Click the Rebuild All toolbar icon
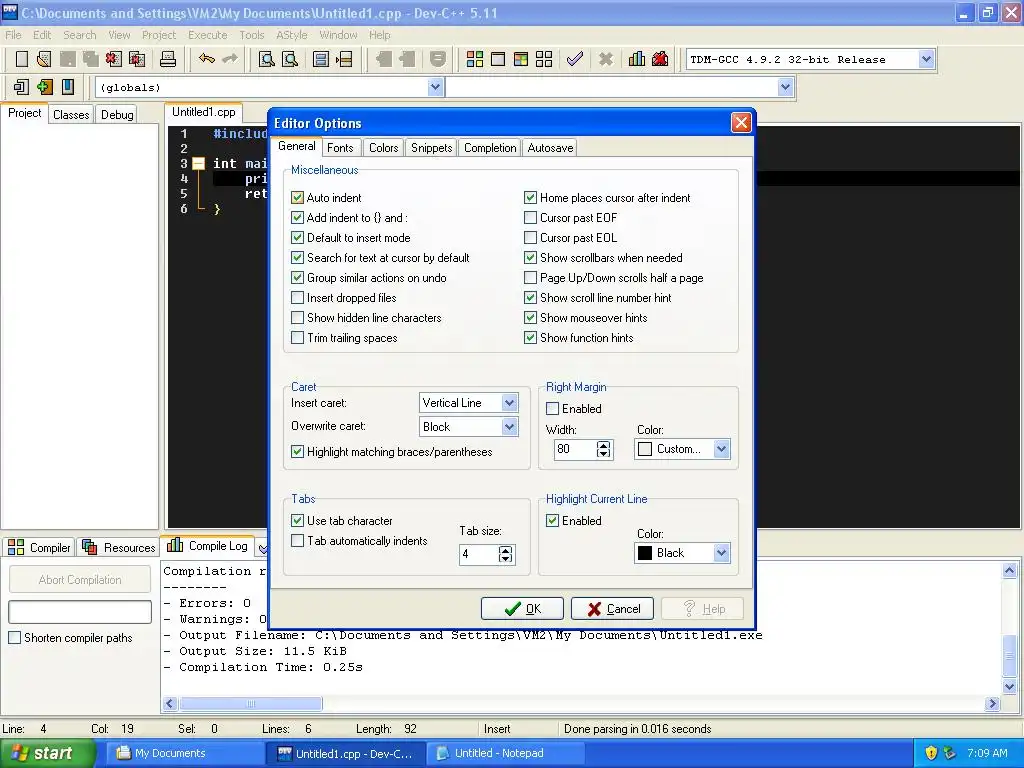 (x=544, y=59)
